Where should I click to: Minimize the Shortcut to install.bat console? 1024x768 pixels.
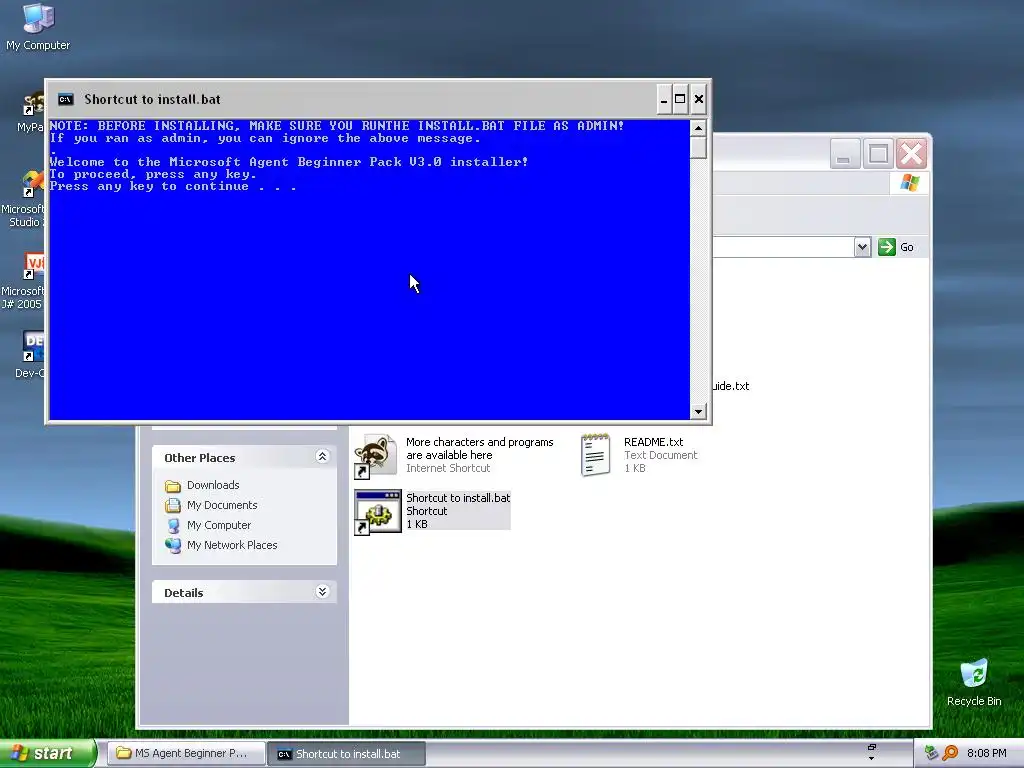click(x=664, y=99)
